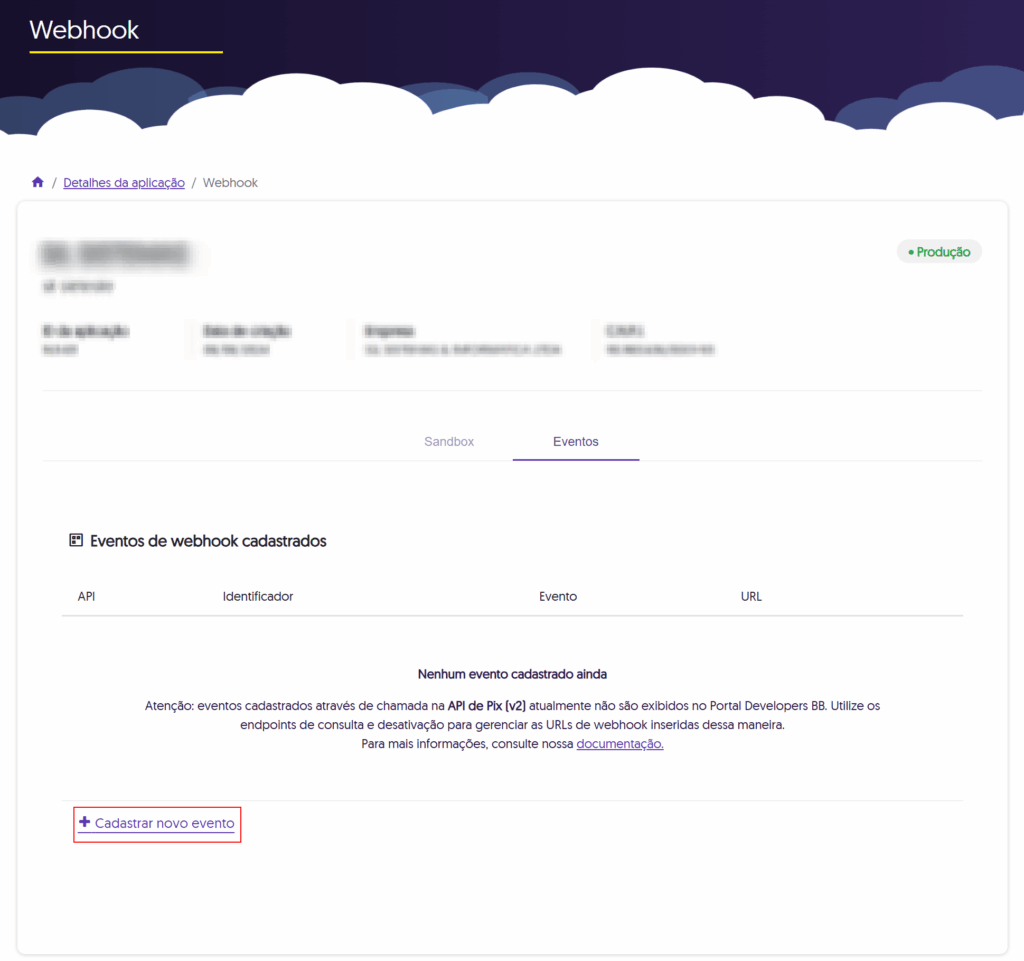The height and width of the screenshot is (961, 1024).
Task: Click the Eventos de webhook cadastrados heading
Action: (208, 541)
